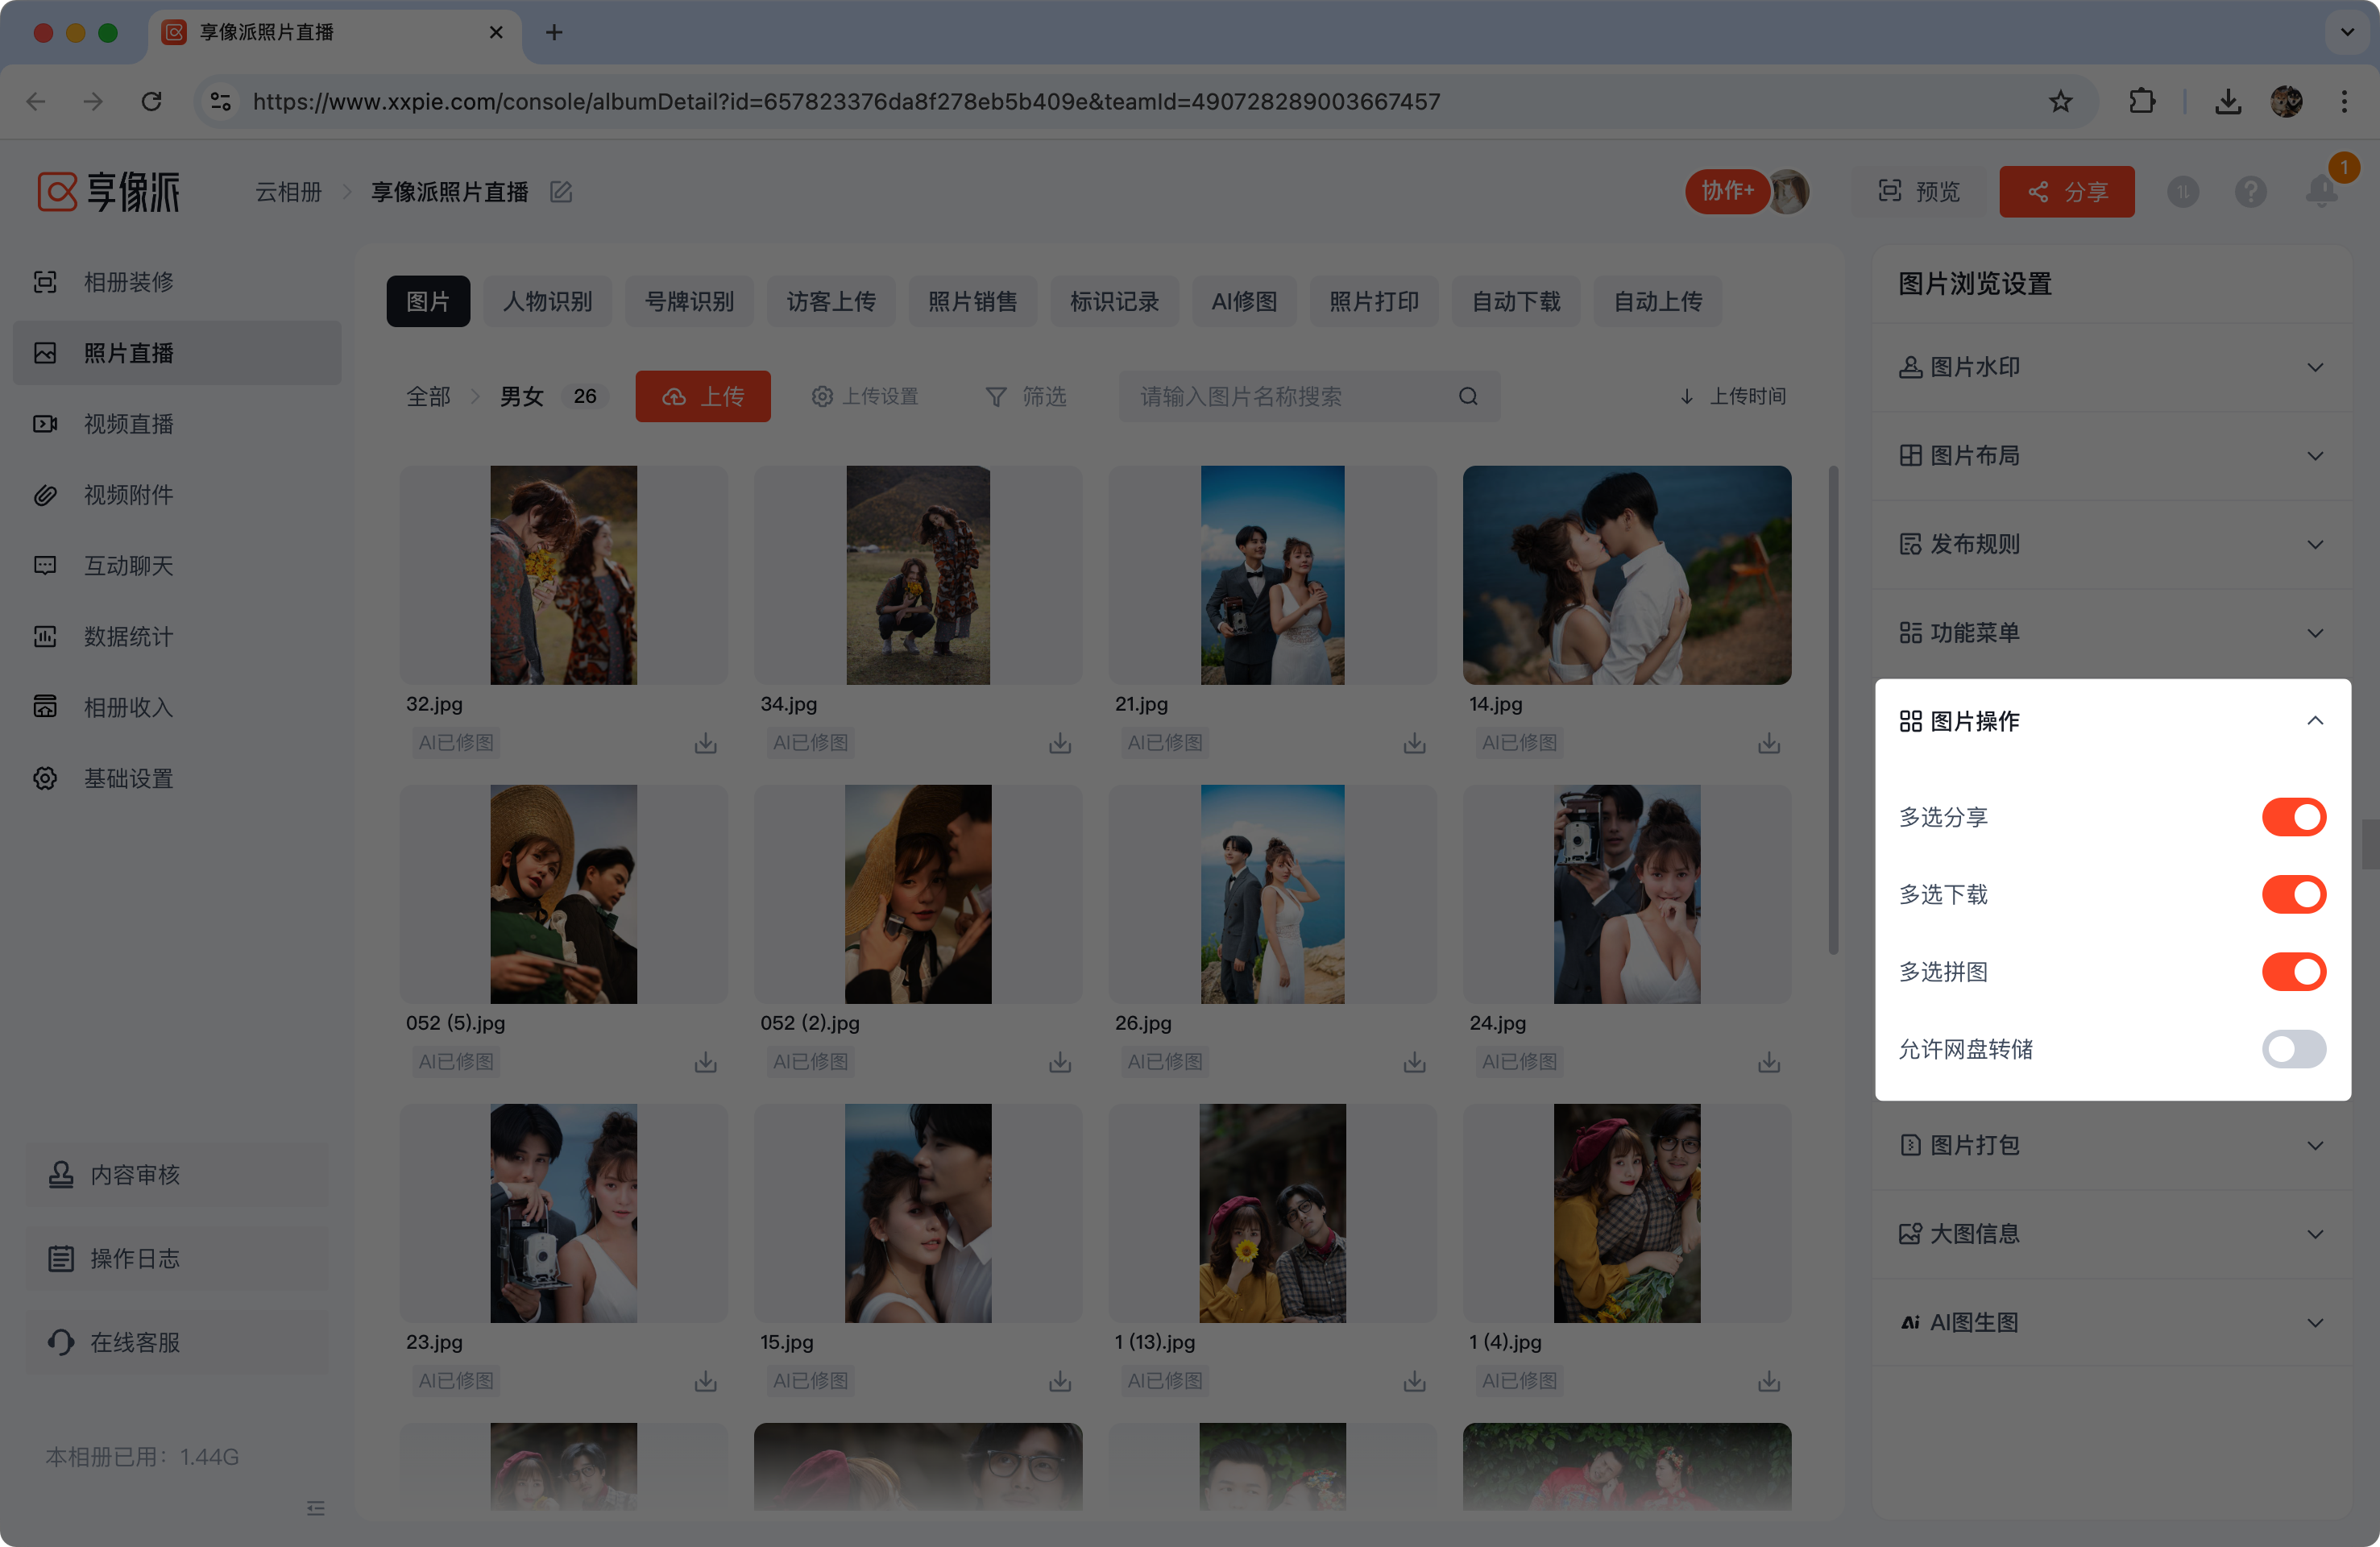2380x1547 pixels.
Task: Click the red 分享 button
Action: pyautogui.click(x=2066, y=191)
